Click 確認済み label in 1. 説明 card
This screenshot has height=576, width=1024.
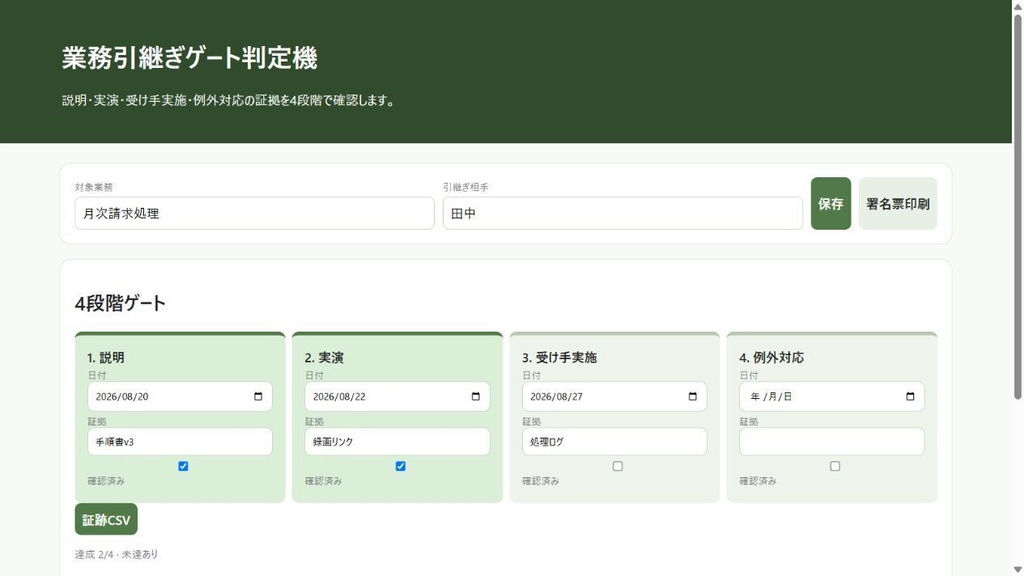tap(106, 481)
